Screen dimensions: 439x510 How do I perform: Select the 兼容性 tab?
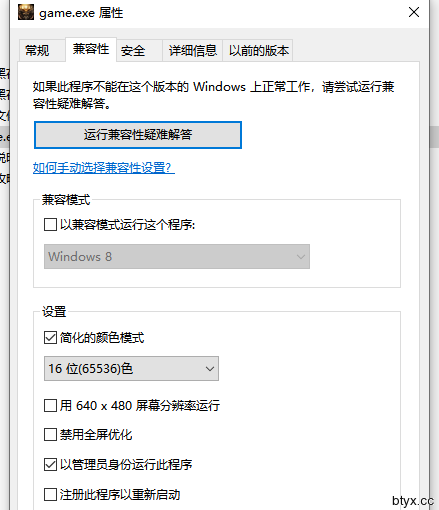91,49
